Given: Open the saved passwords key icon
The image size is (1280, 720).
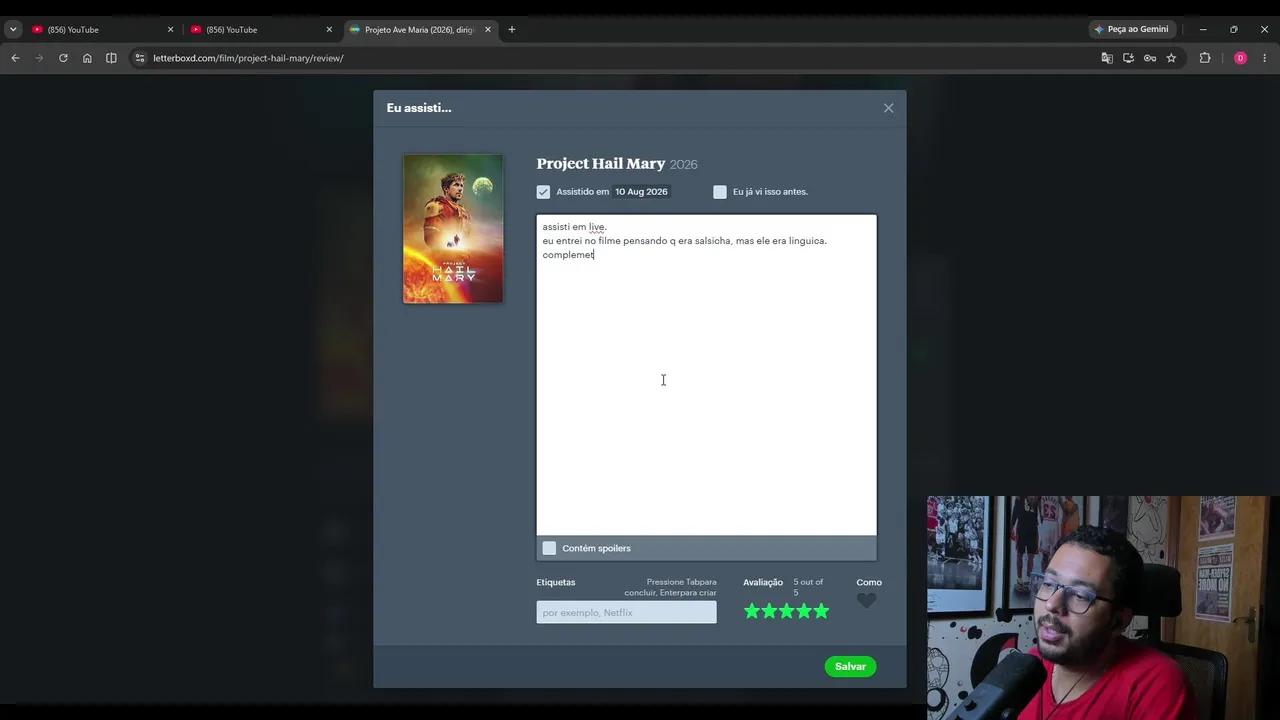Looking at the screenshot, I should tap(1150, 58).
